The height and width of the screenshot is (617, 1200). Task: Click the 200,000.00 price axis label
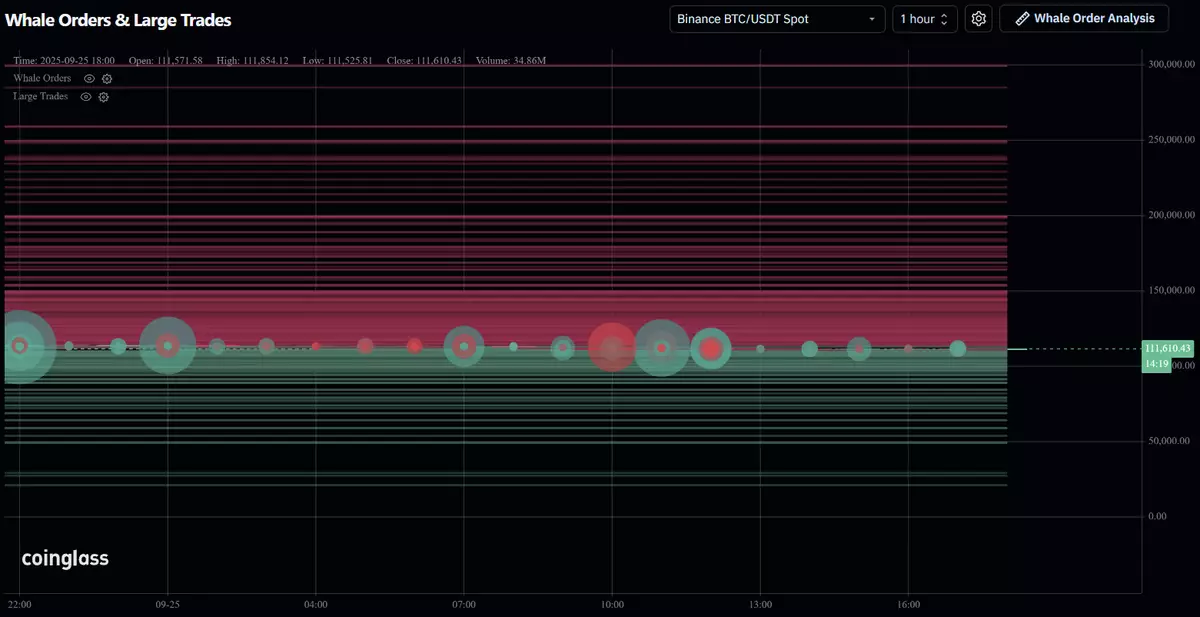point(1171,215)
